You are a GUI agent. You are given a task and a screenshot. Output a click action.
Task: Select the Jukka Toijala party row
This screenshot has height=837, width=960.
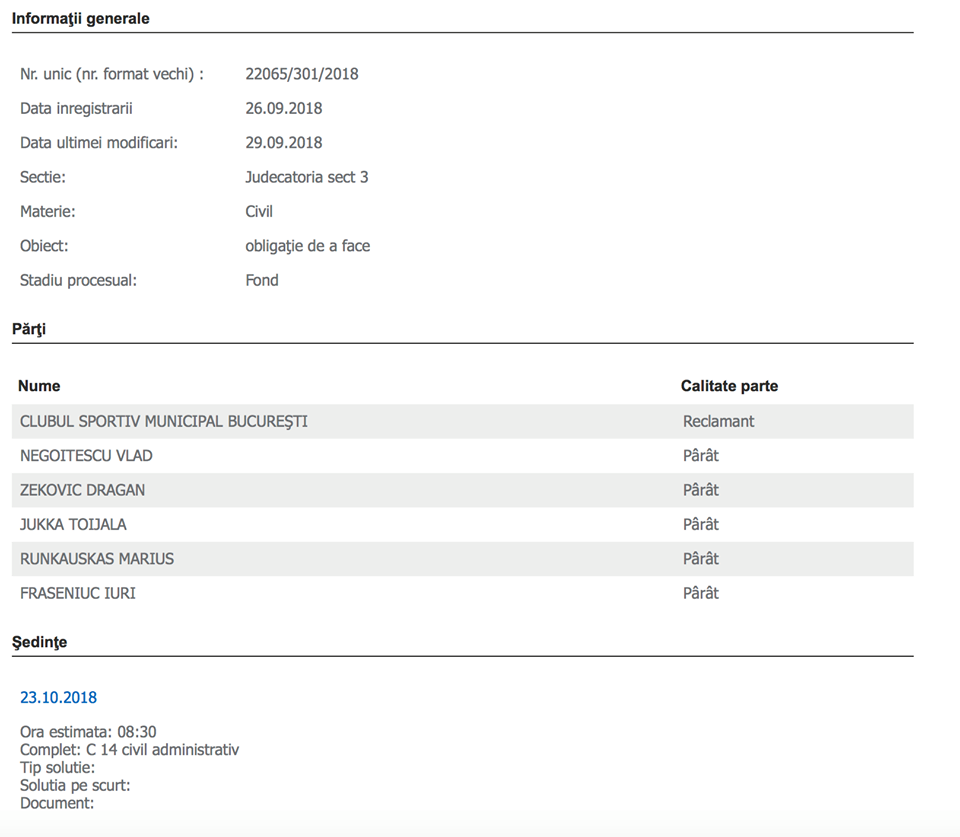(73, 524)
